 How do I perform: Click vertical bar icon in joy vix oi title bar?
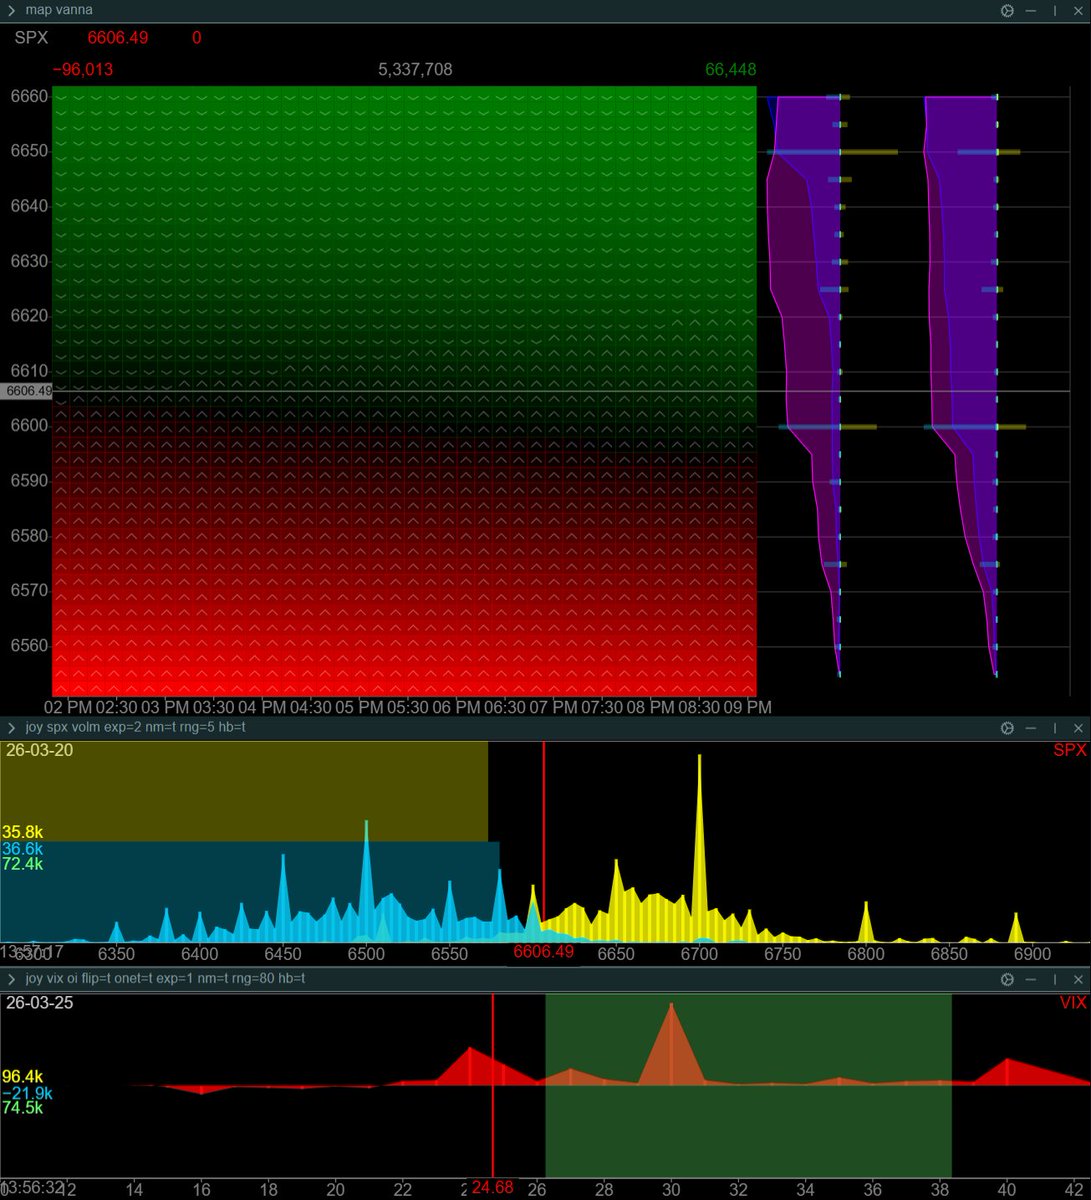[x=1054, y=980]
